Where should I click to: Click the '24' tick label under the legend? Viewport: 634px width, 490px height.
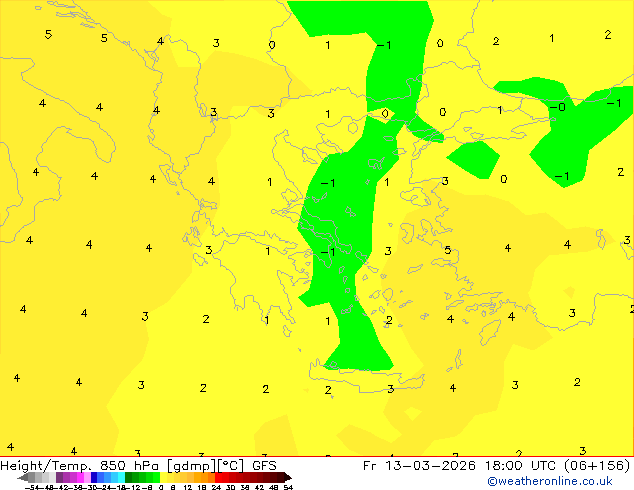pos(216,487)
